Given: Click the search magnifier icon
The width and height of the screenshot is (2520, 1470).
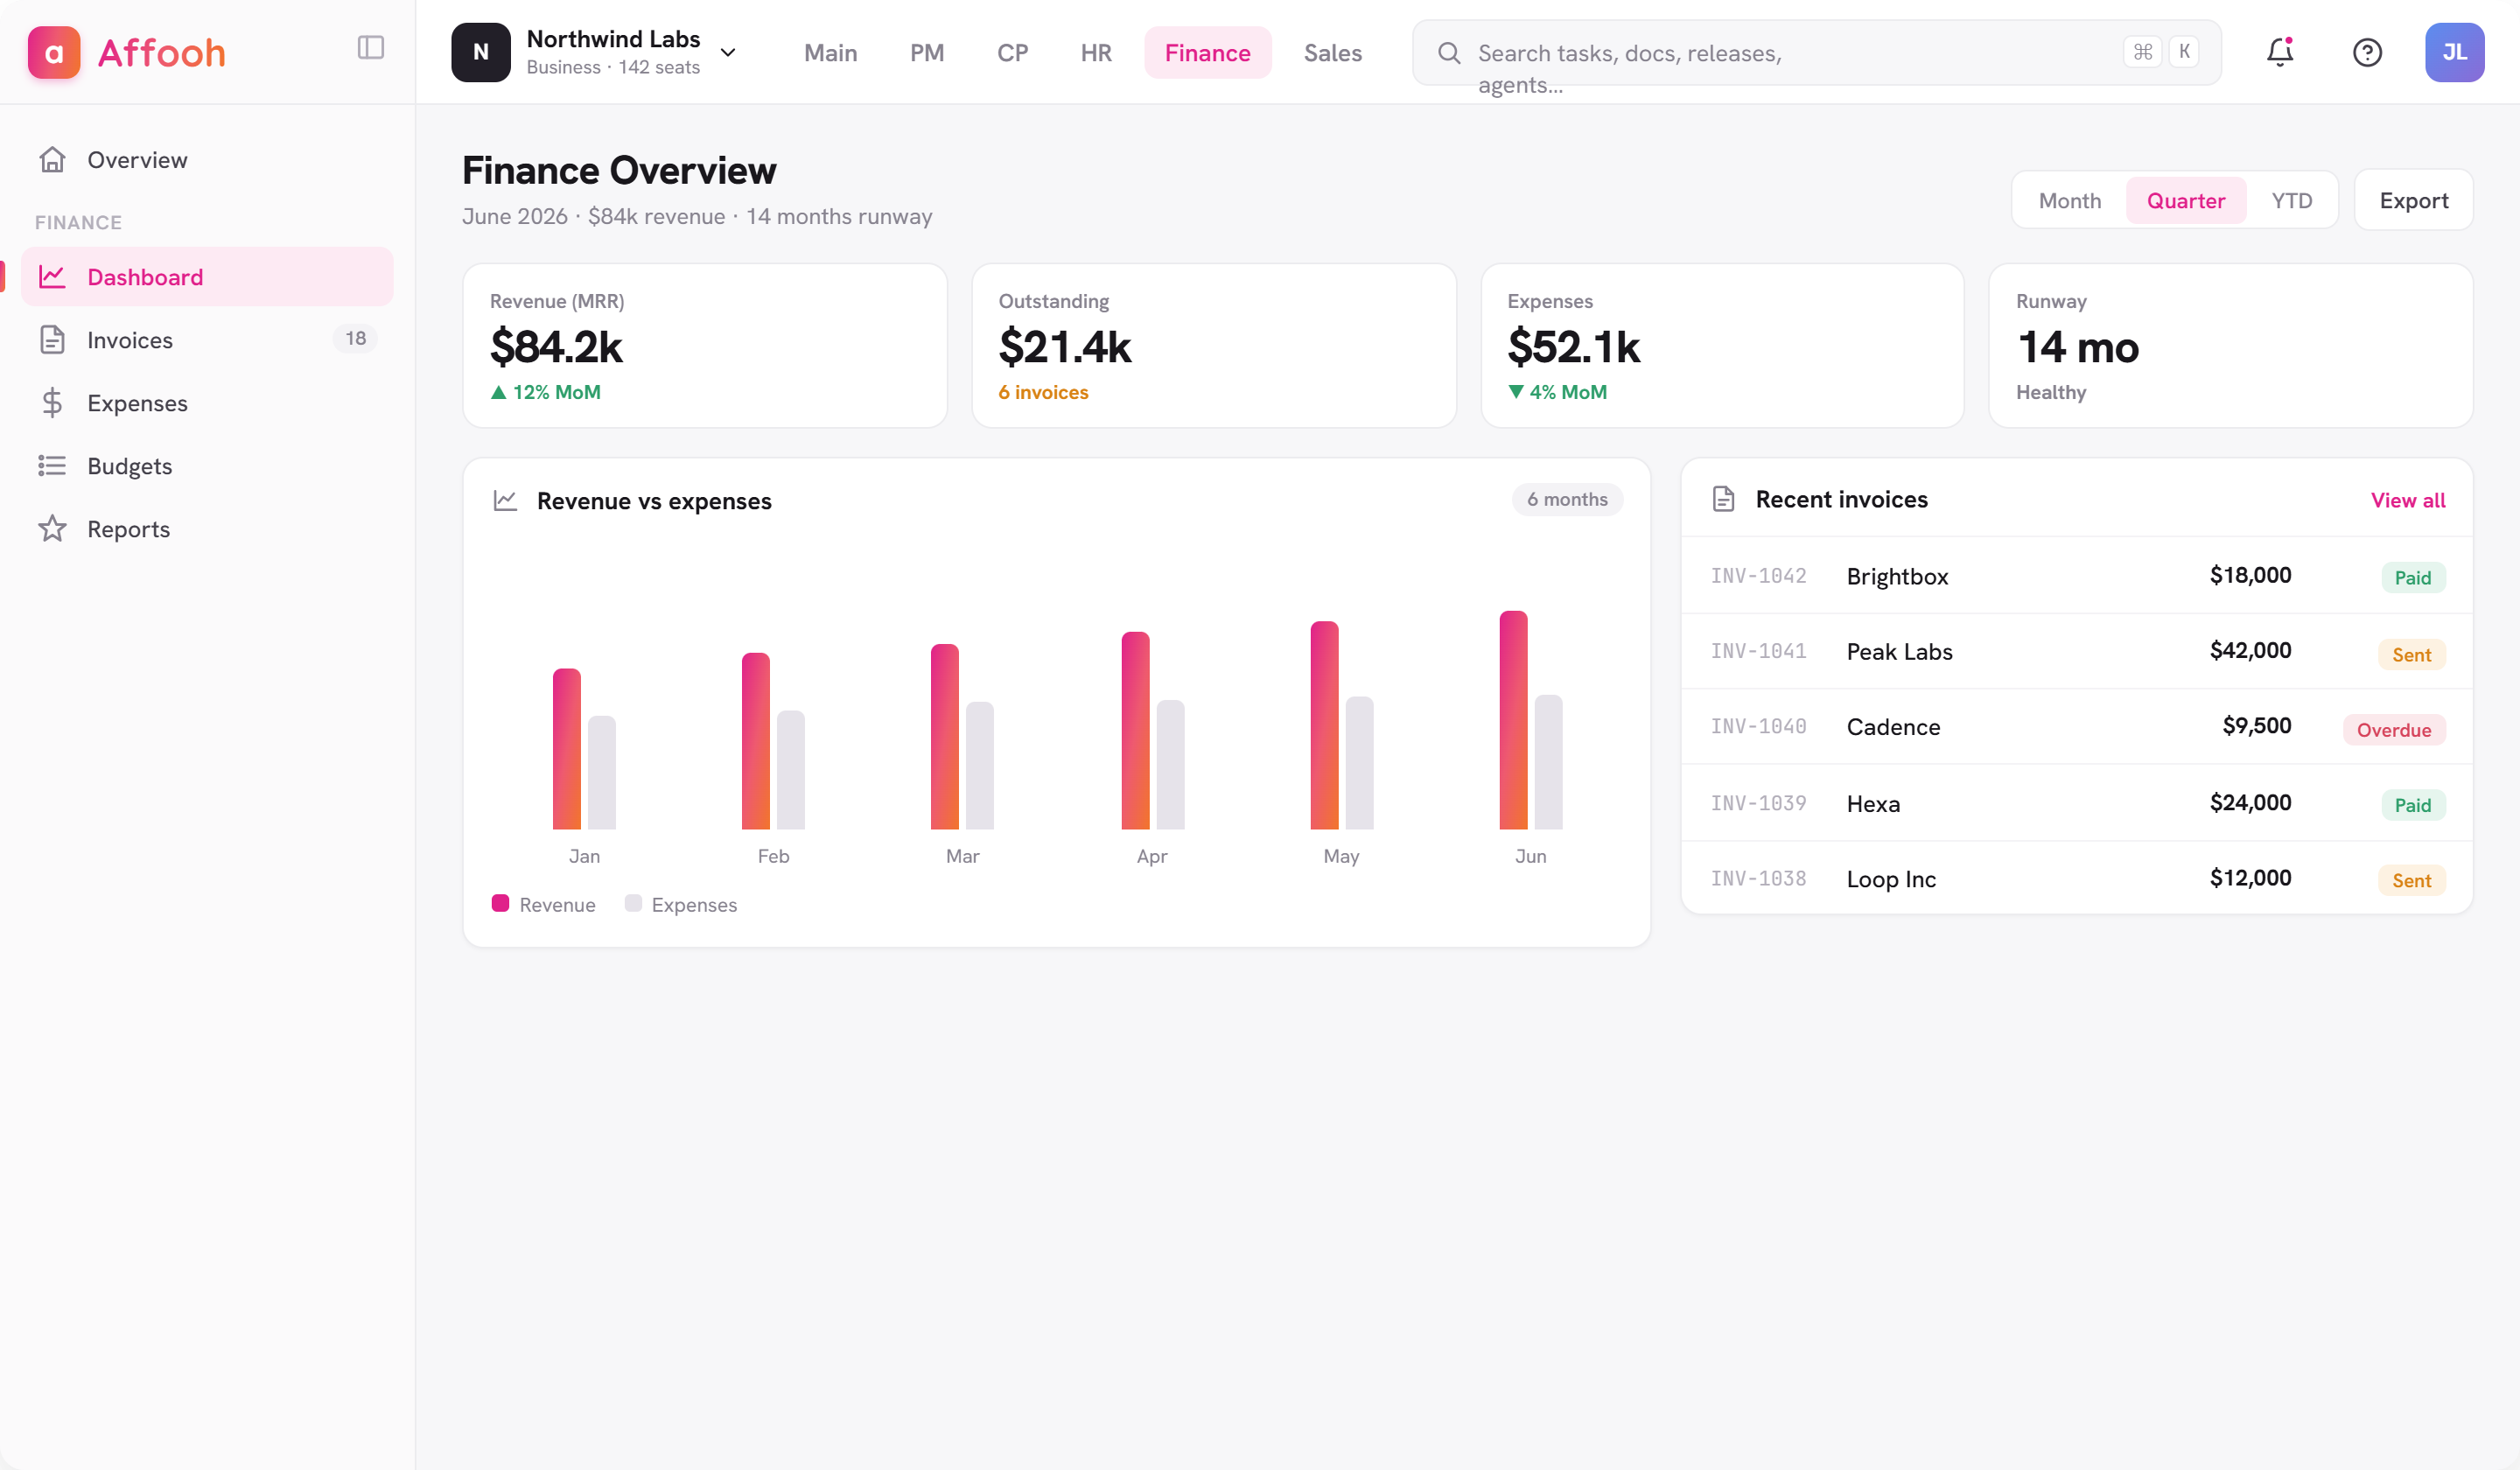Looking at the screenshot, I should tap(1449, 52).
